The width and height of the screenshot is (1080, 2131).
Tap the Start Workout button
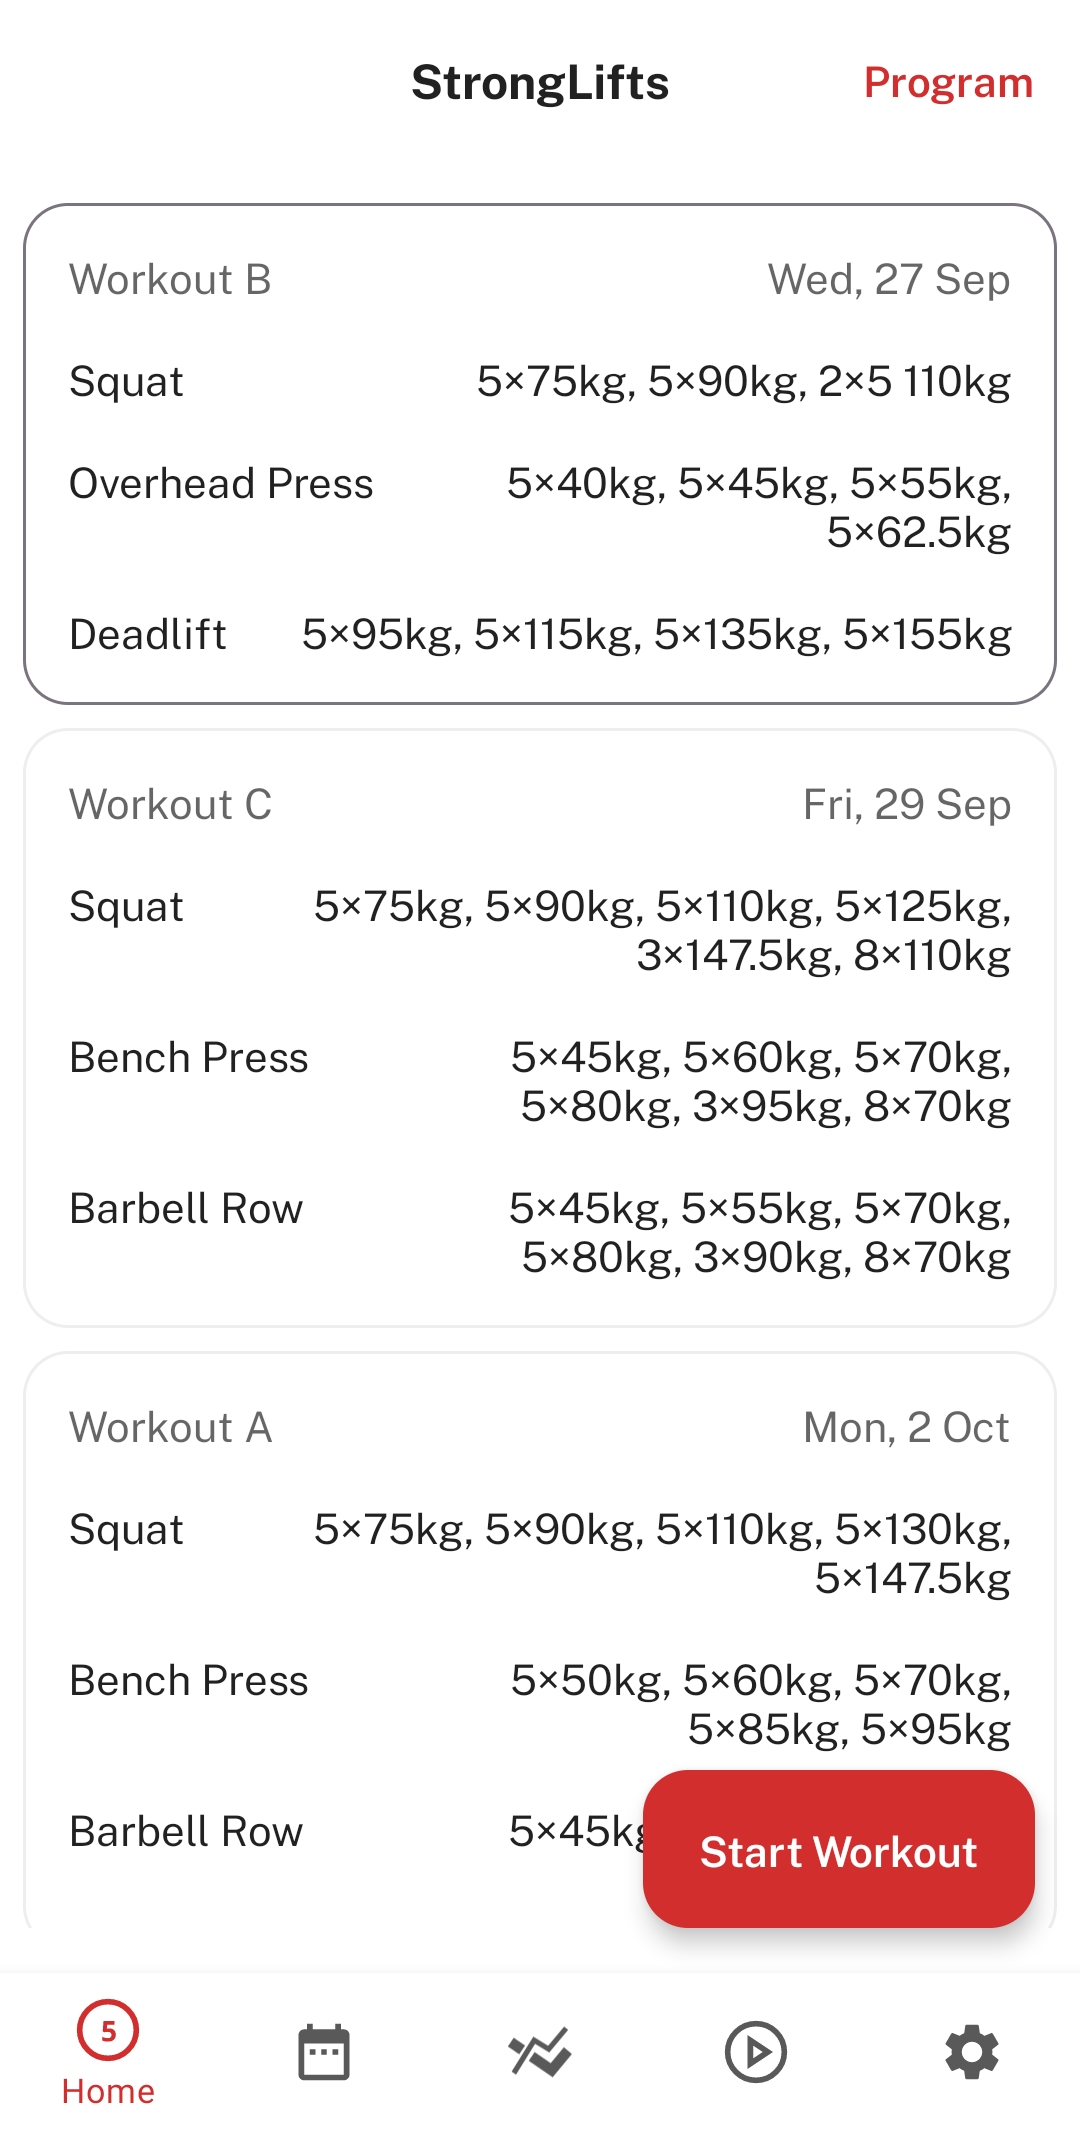click(x=838, y=1851)
